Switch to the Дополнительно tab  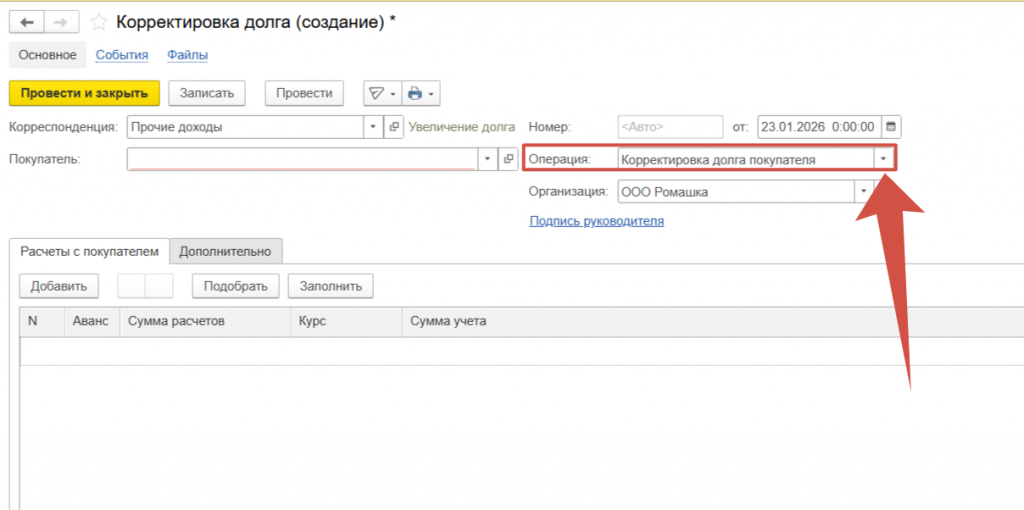[225, 251]
